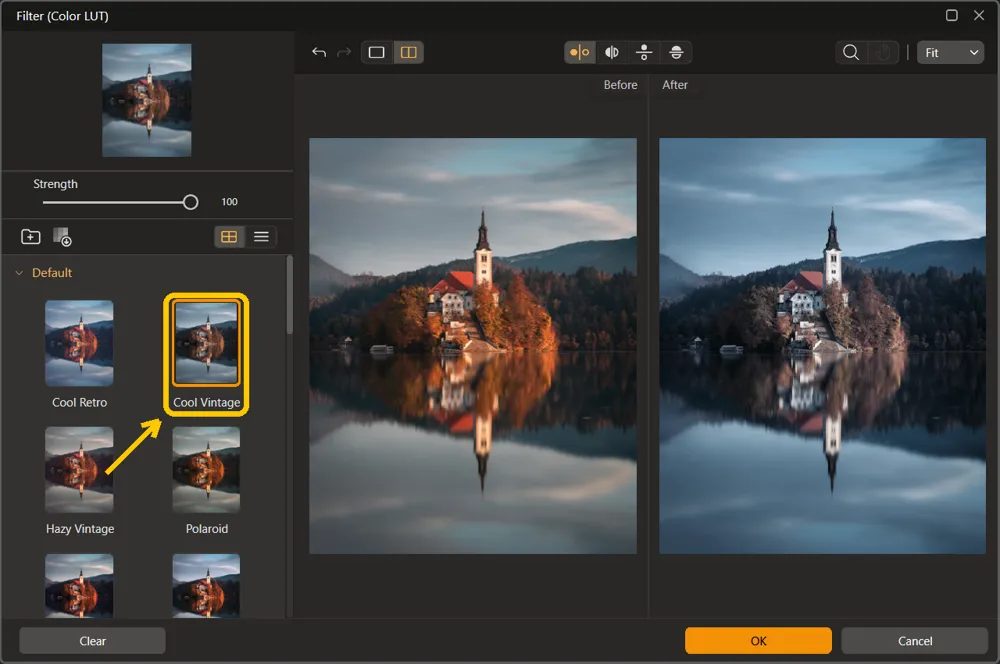Screen dimensions: 1000x664
Task: Click the After label
Action: pyautogui.click(x=675, y=85)
